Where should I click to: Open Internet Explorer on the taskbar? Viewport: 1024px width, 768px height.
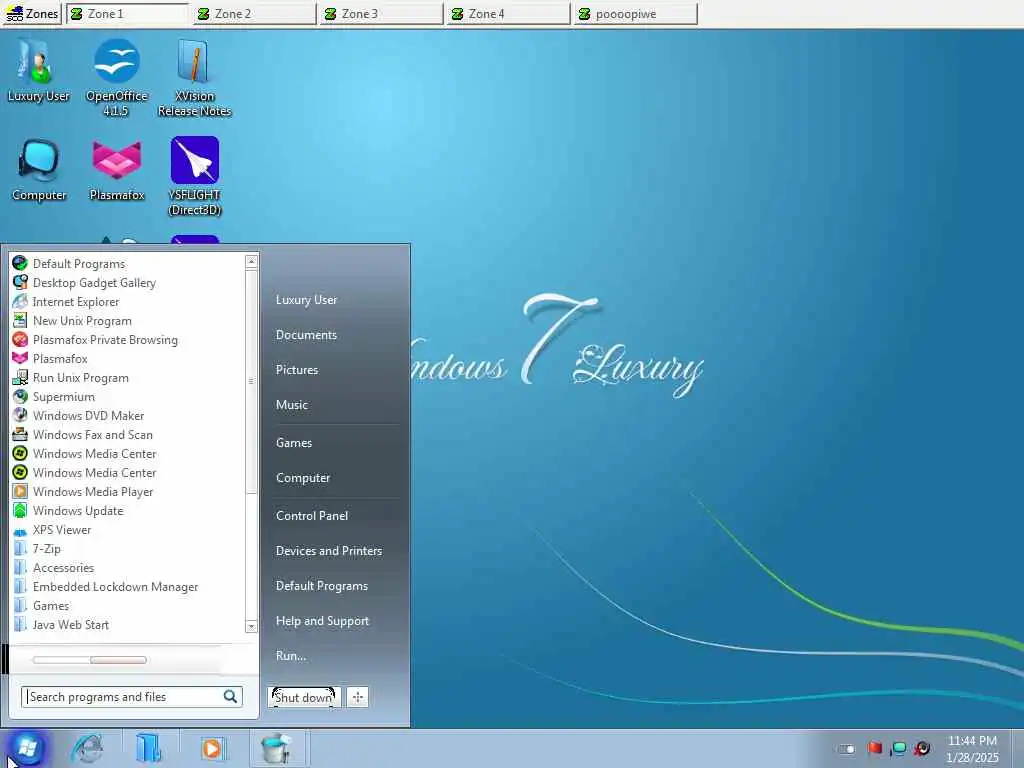88,748
